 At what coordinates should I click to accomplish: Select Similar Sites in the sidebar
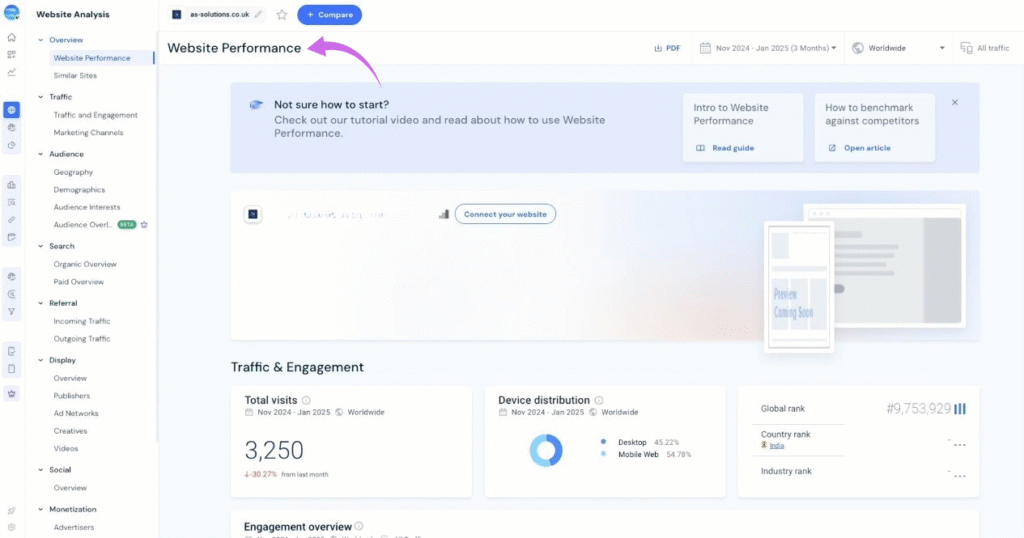pyautogui.click(x=75, y=76)
